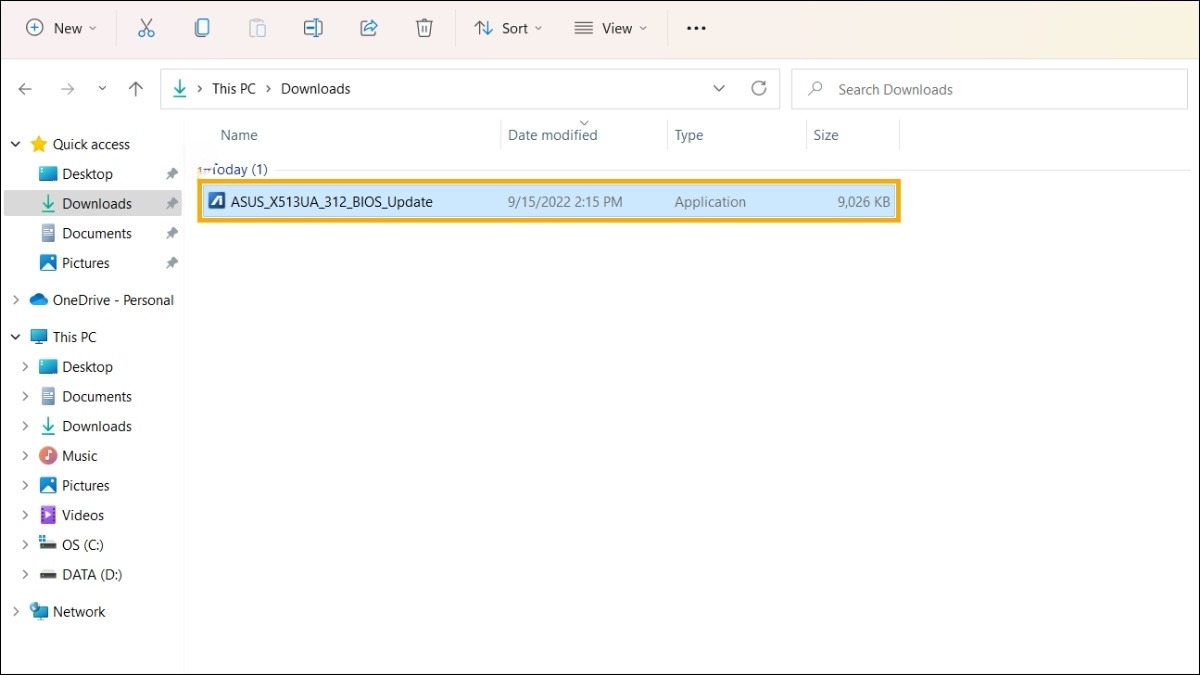Select Desktop under Quick access

[87, 174]
